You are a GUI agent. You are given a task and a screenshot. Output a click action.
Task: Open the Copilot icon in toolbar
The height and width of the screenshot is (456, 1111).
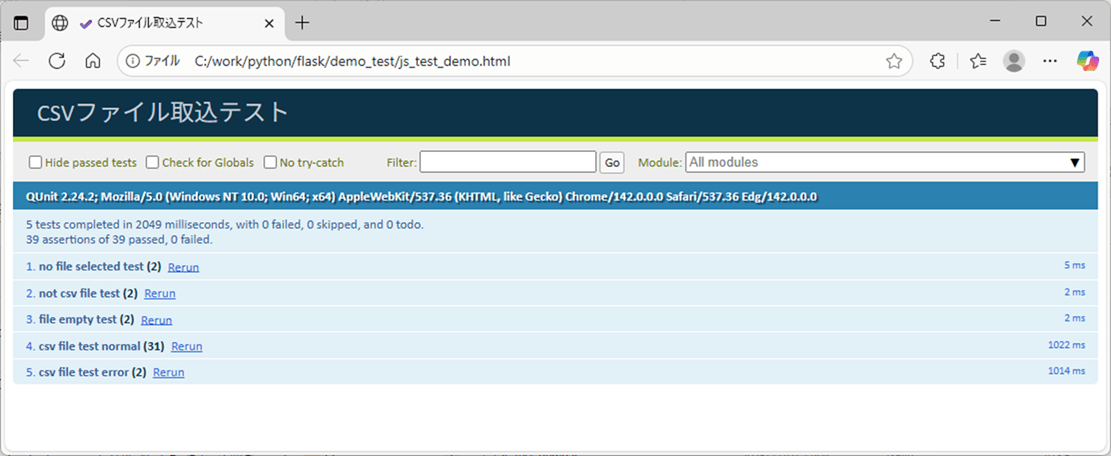pos(1087,61)
